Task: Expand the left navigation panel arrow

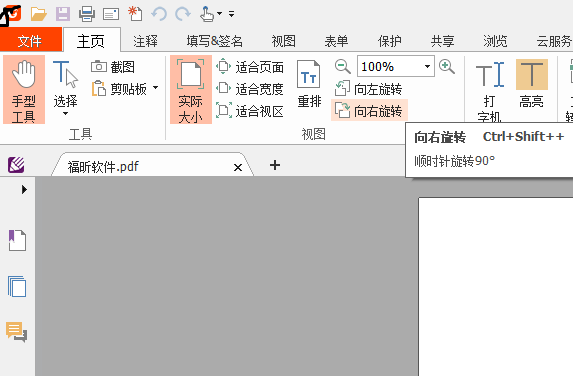Action: tap(24, 189)
